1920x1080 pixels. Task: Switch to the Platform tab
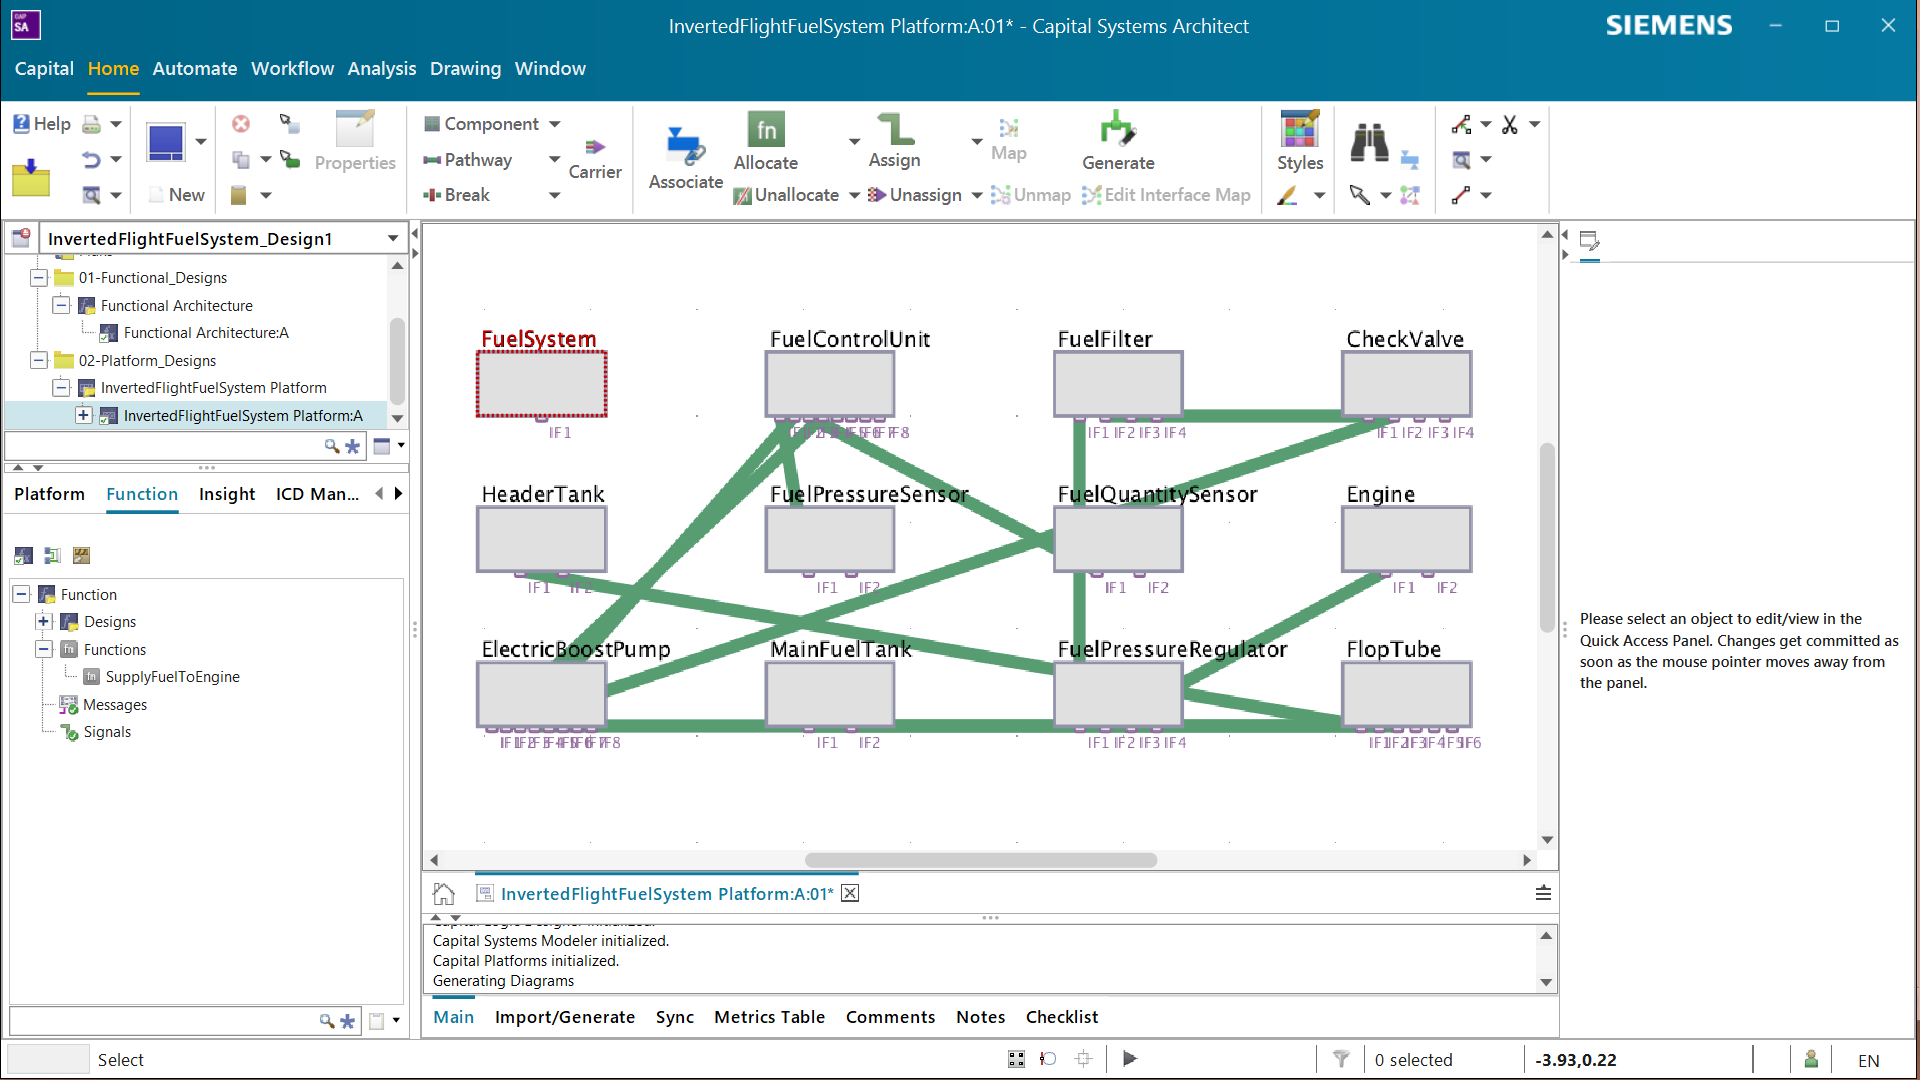tap(49, 494)
